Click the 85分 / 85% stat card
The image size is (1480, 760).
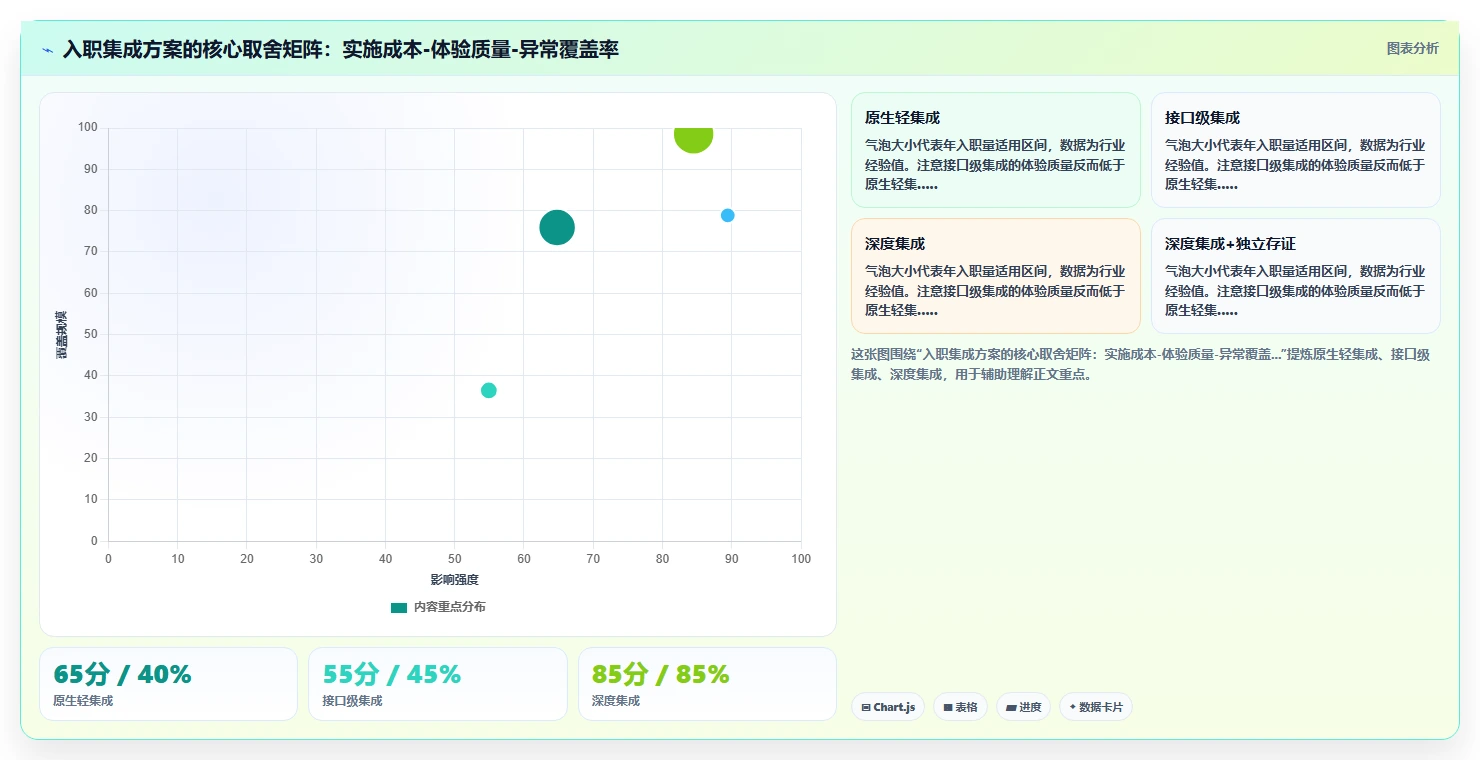coord(707,684)
